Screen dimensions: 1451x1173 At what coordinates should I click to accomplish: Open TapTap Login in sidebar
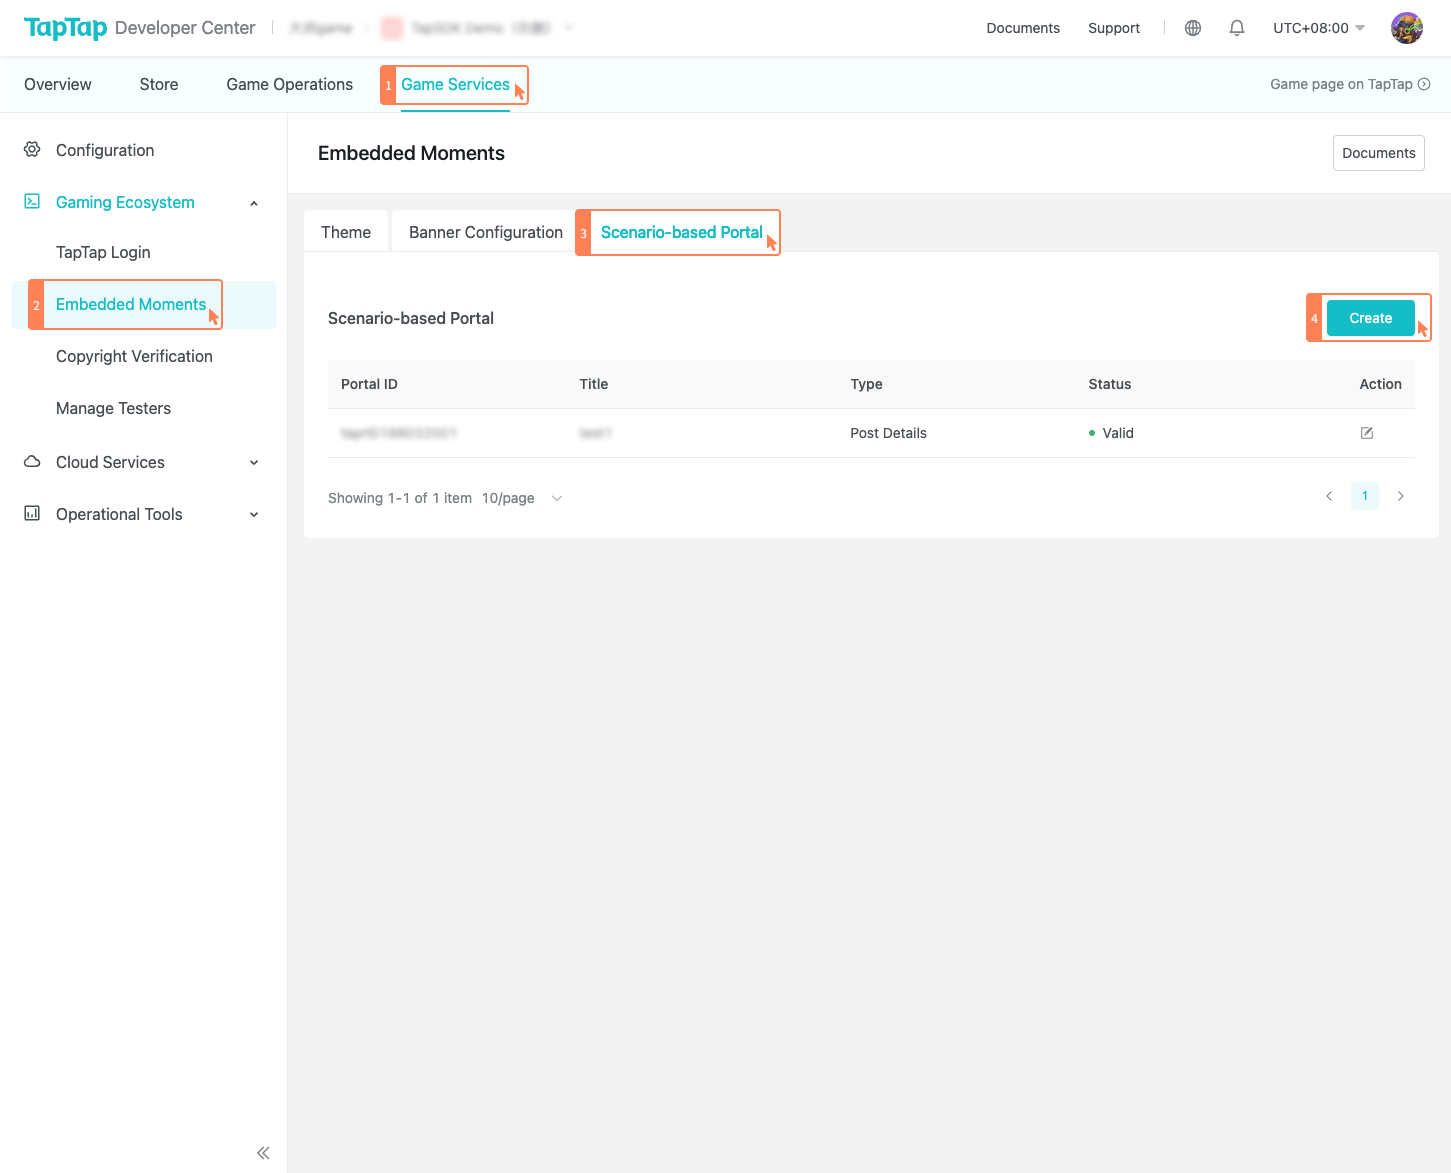click(103, 252)
